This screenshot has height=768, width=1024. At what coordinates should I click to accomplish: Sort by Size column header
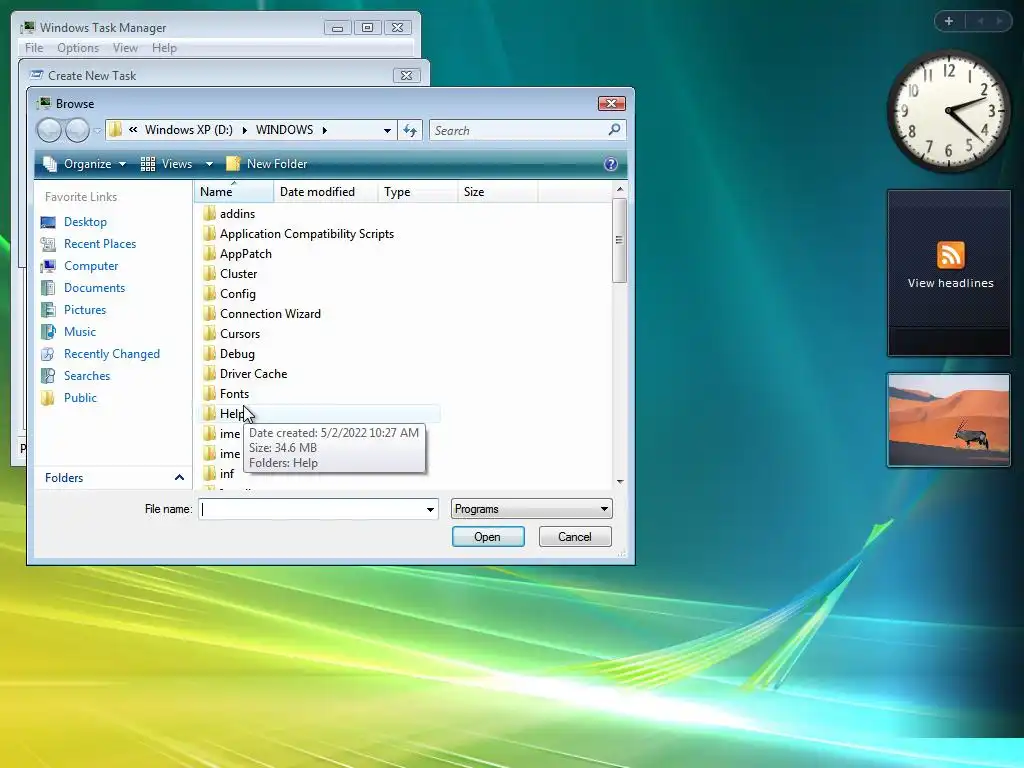tap(498, 191)
